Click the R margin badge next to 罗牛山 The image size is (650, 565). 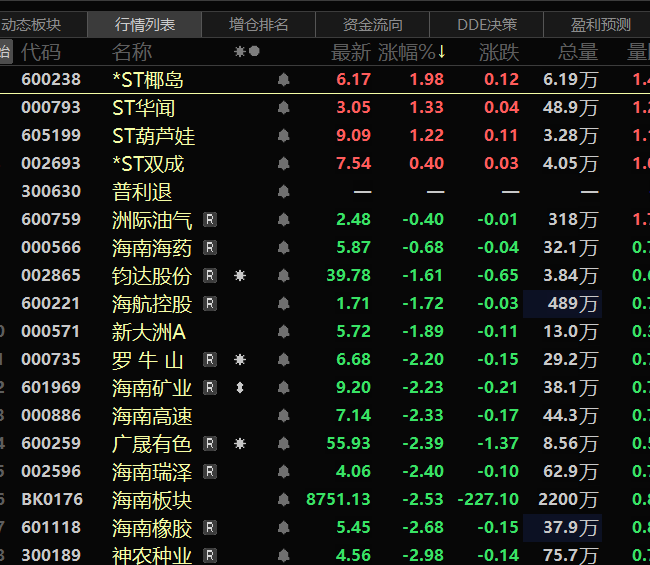click(210, 359)
